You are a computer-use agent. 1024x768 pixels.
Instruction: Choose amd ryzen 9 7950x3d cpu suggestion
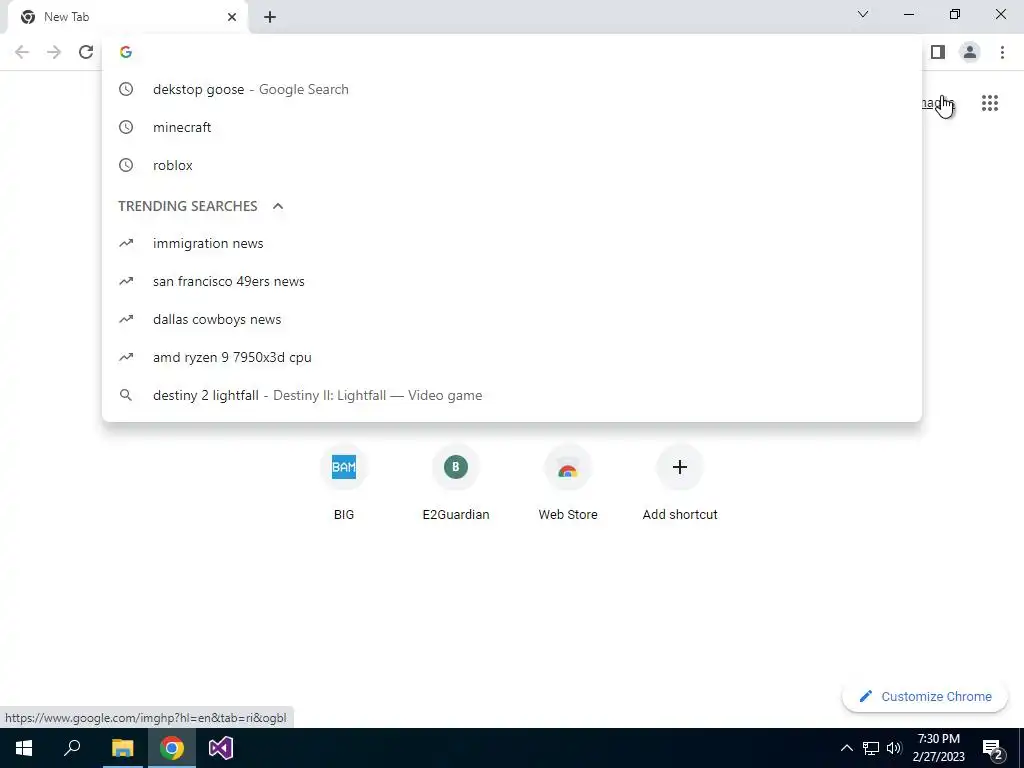tap(512, 357)
